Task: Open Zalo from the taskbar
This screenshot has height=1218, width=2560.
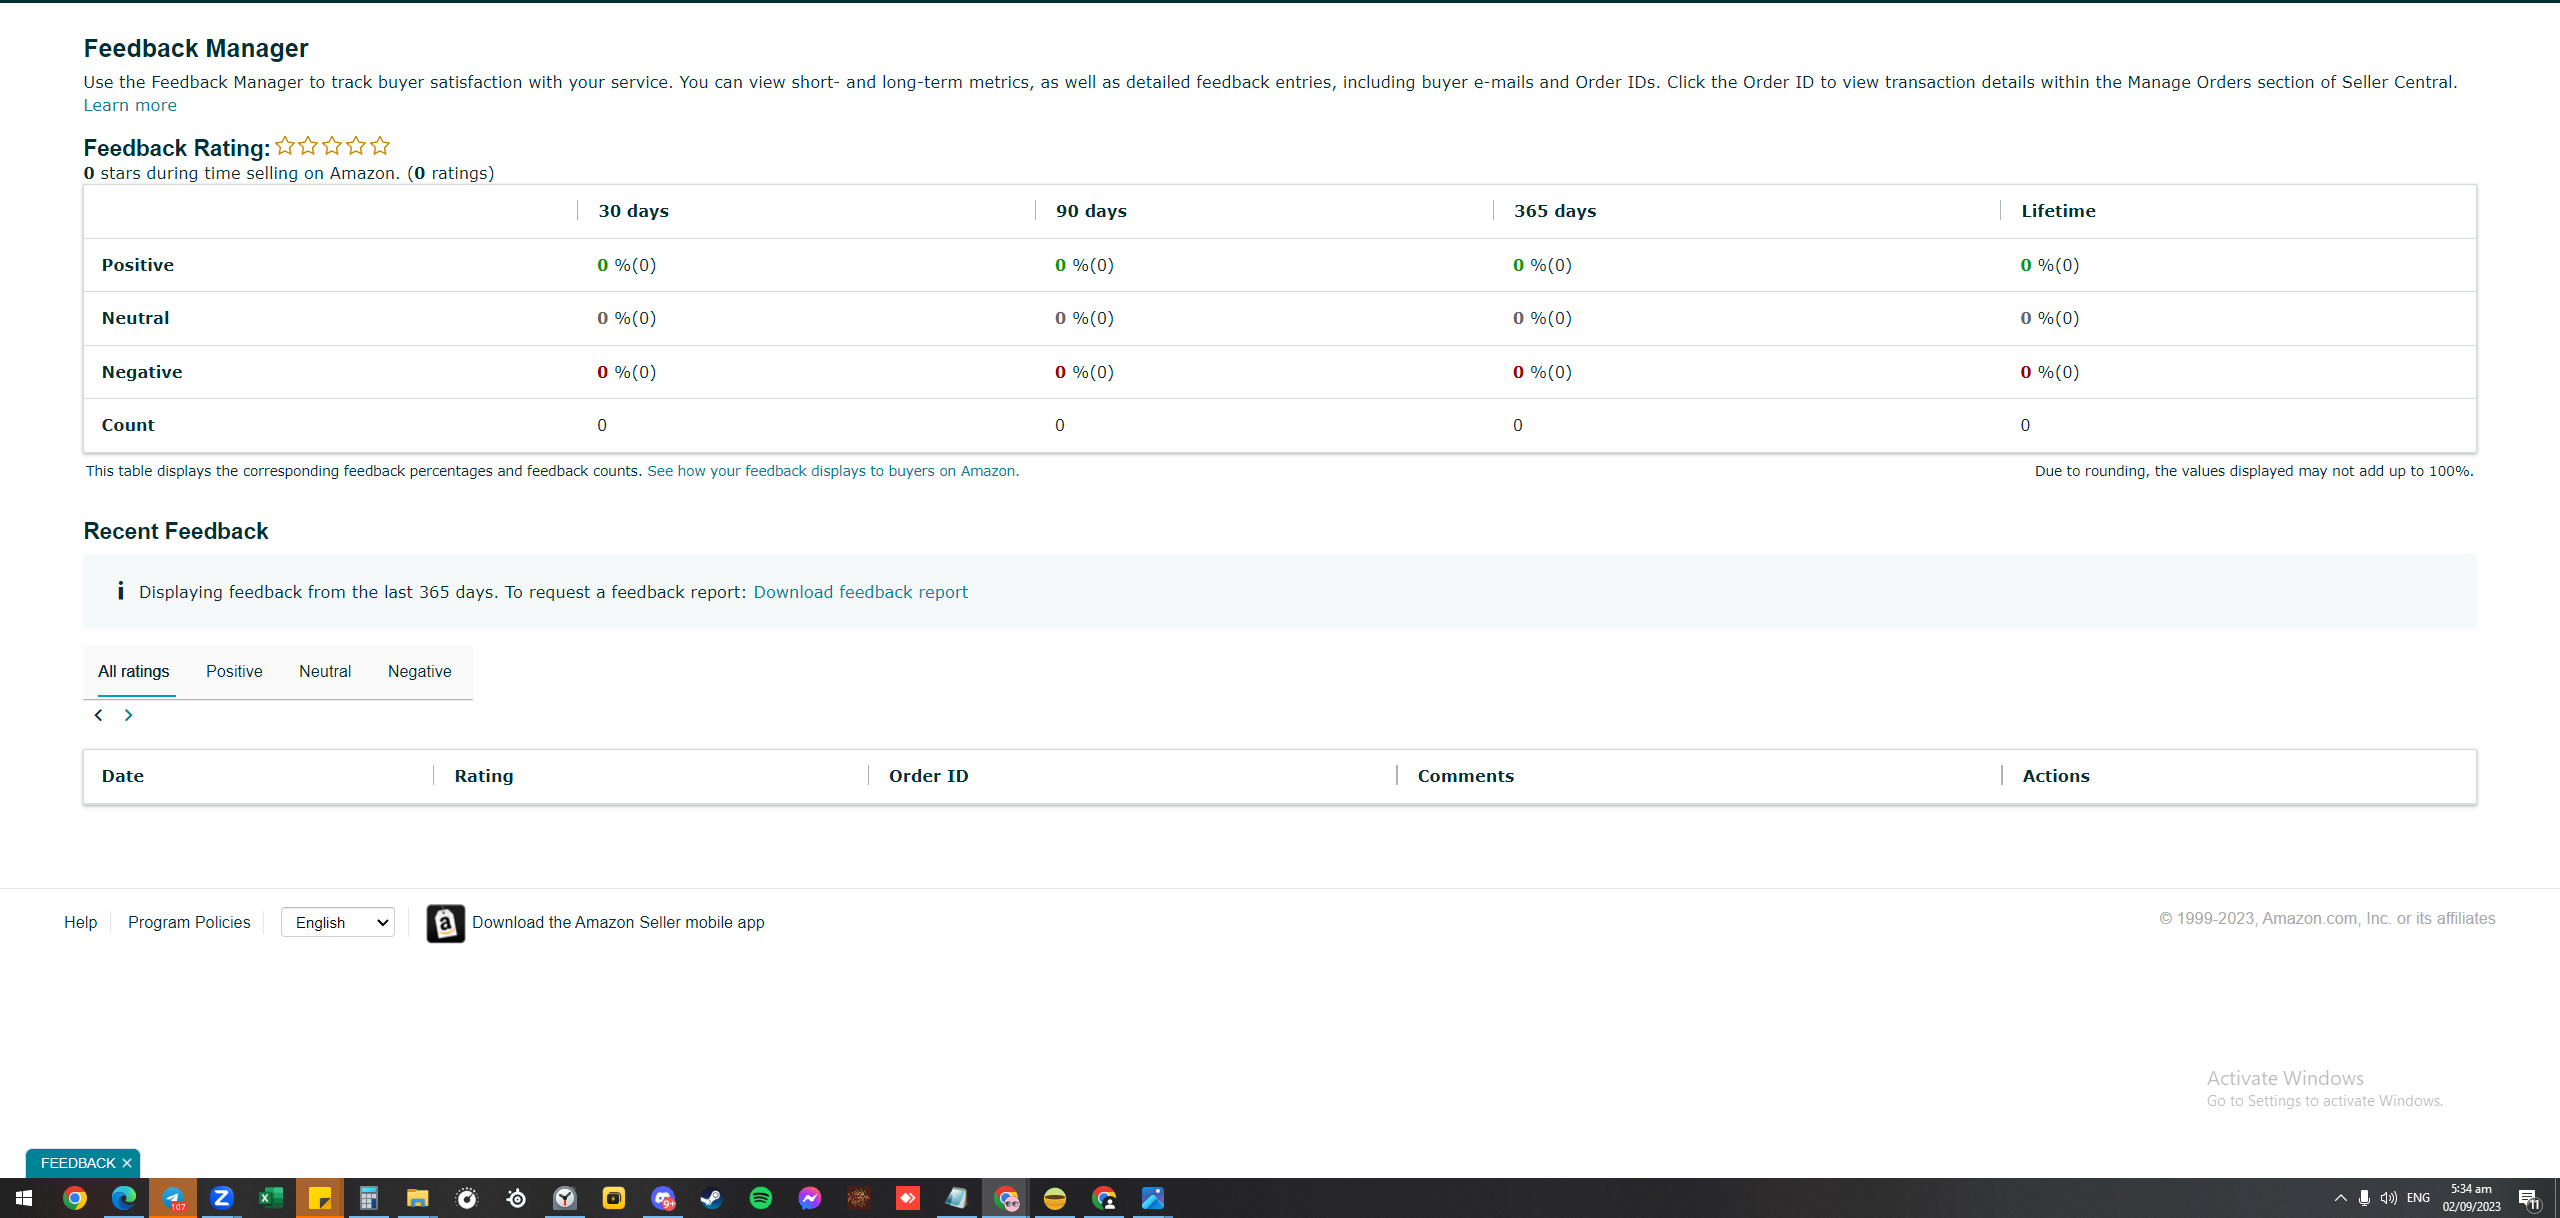Action: tap(222, 1198)
